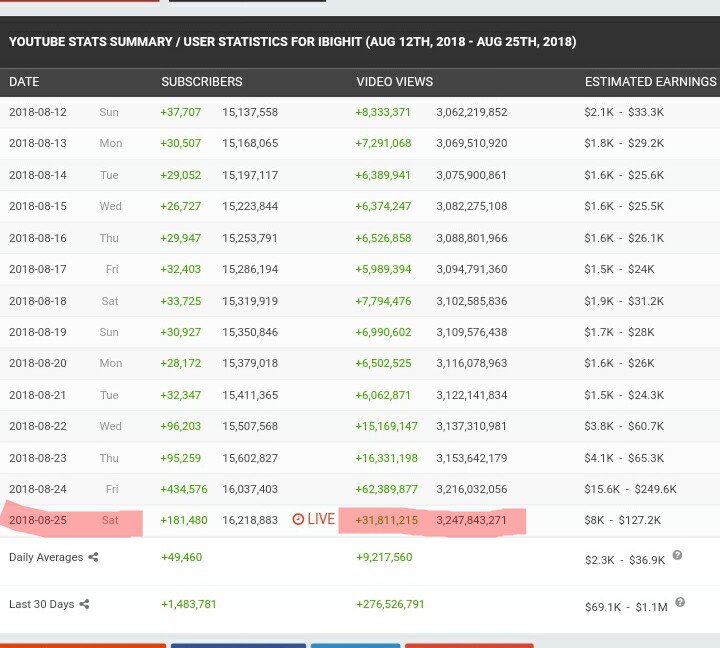
Task: Open help icon next to $69.1K - $1.1M
Action: (680, 602)
